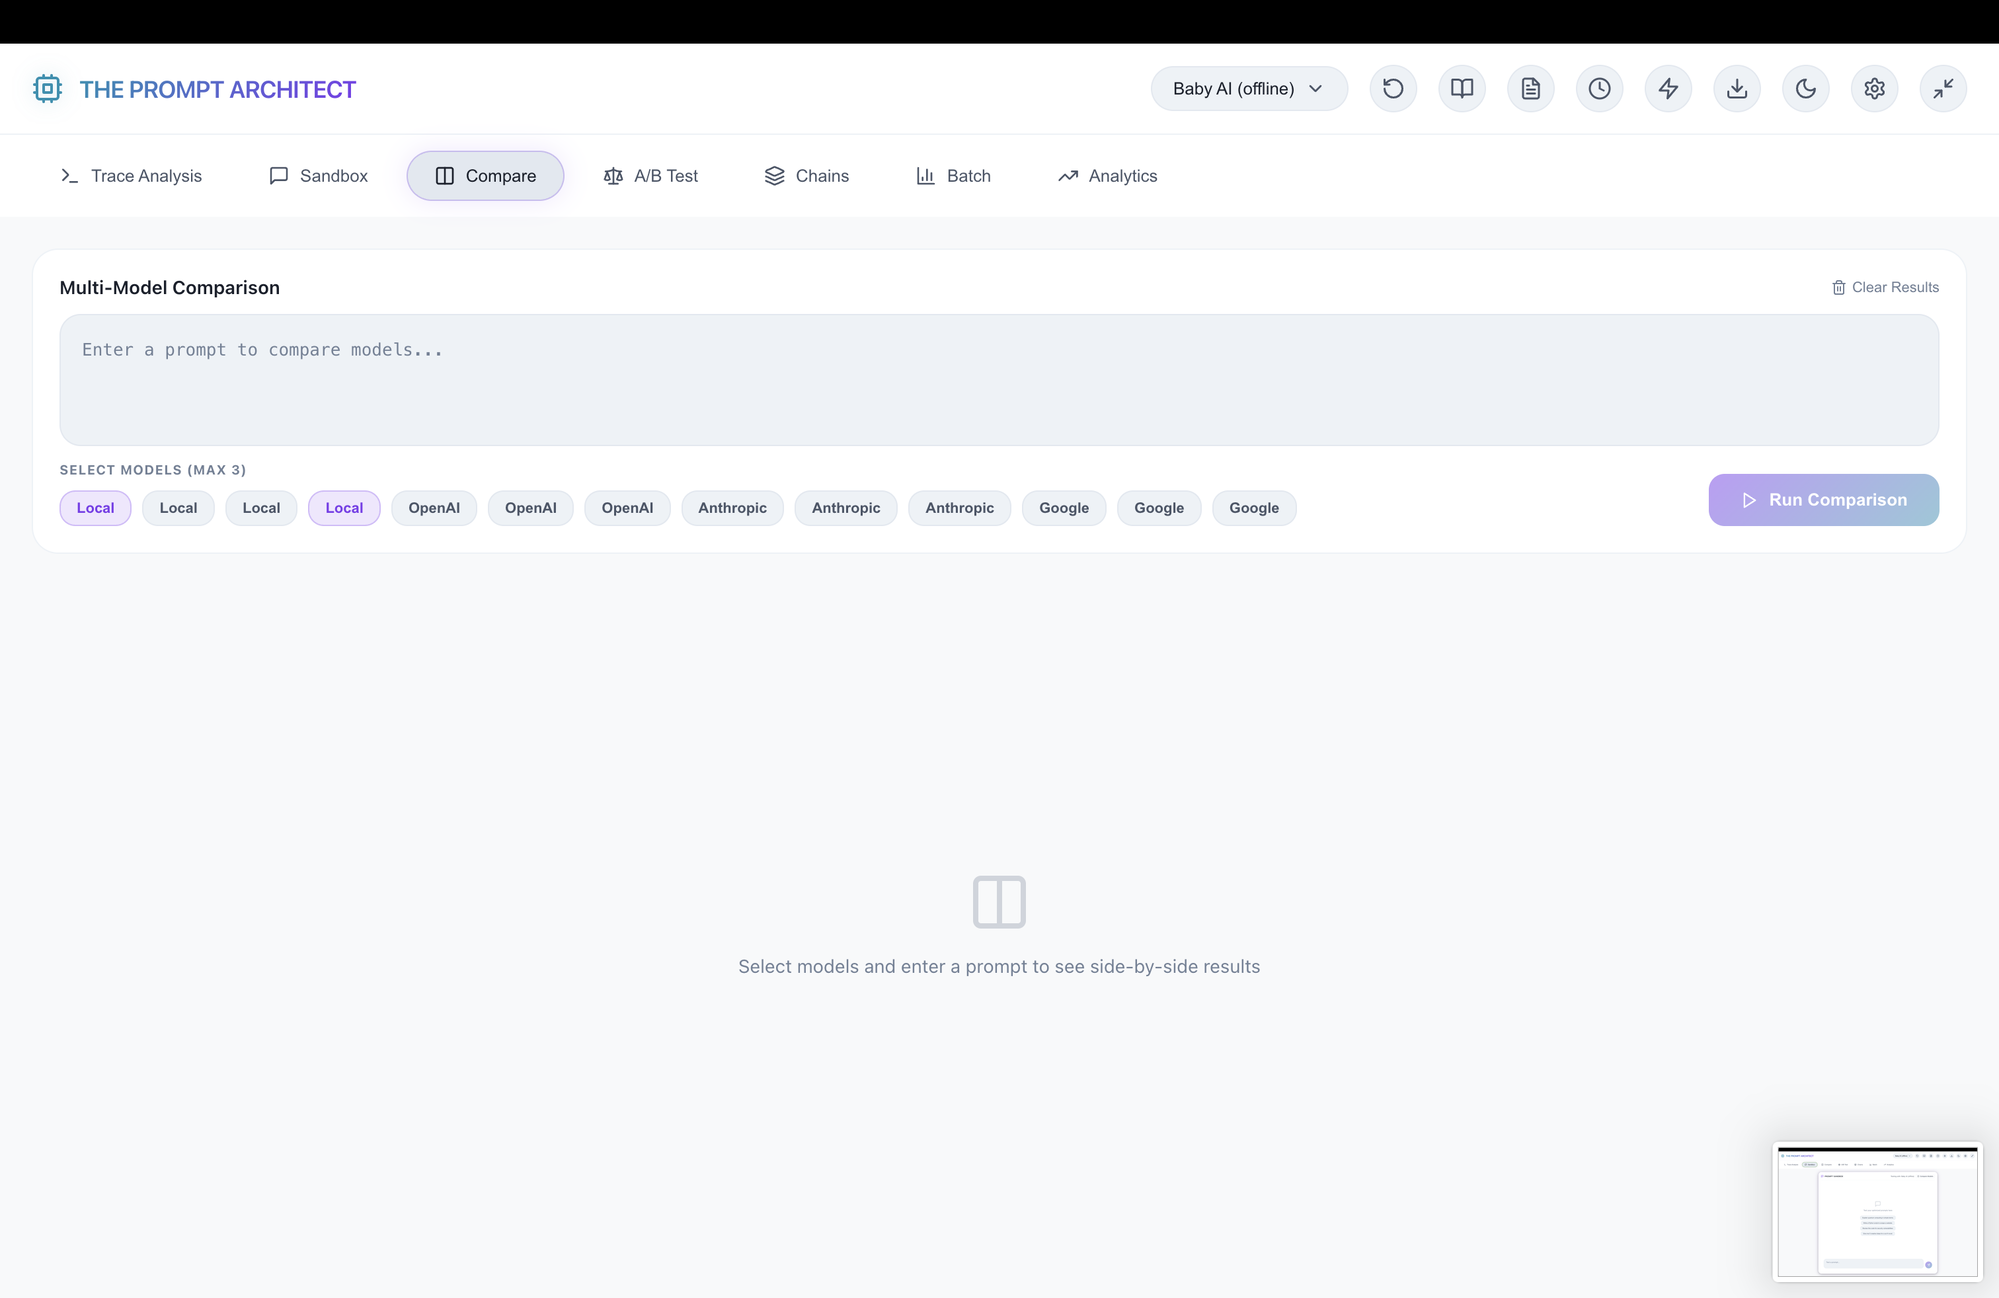Click the download icon in header
This screenshot has height=1298, width=1999.
click(x=1737, y=89)
